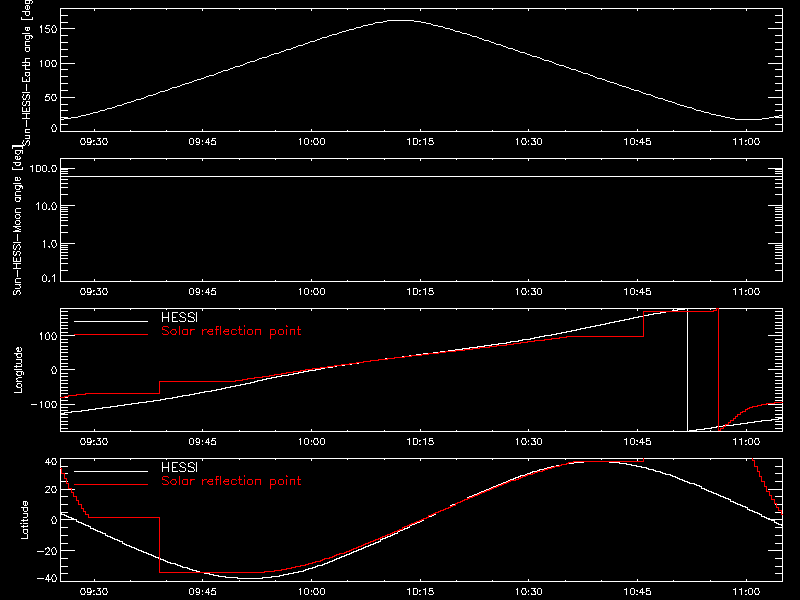The image size is (800, 600).
Task: Click the Longitude y-axis title
Action: pyautogui.click(x=18, y=370)
